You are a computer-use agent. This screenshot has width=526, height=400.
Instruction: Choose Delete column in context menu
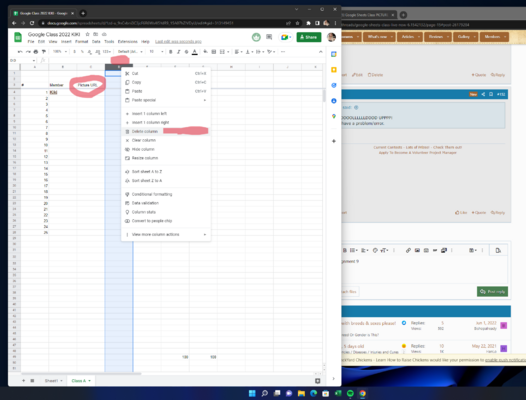(166, 131)
